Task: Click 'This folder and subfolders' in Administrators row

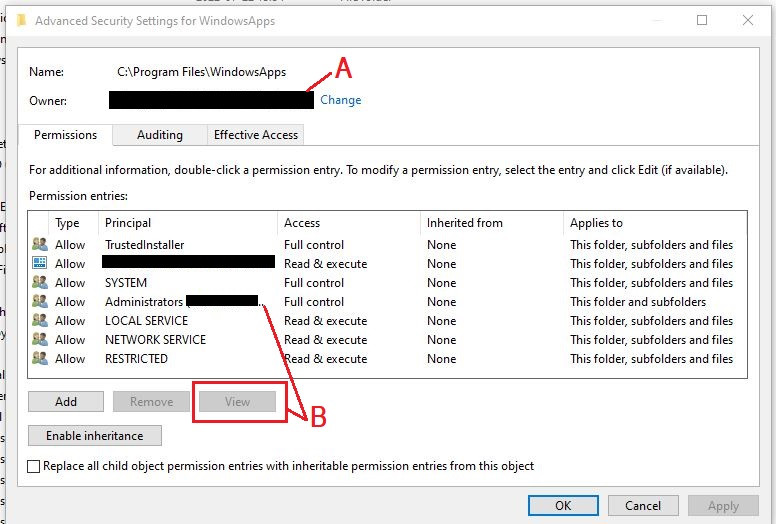Action: coord(638,302)
